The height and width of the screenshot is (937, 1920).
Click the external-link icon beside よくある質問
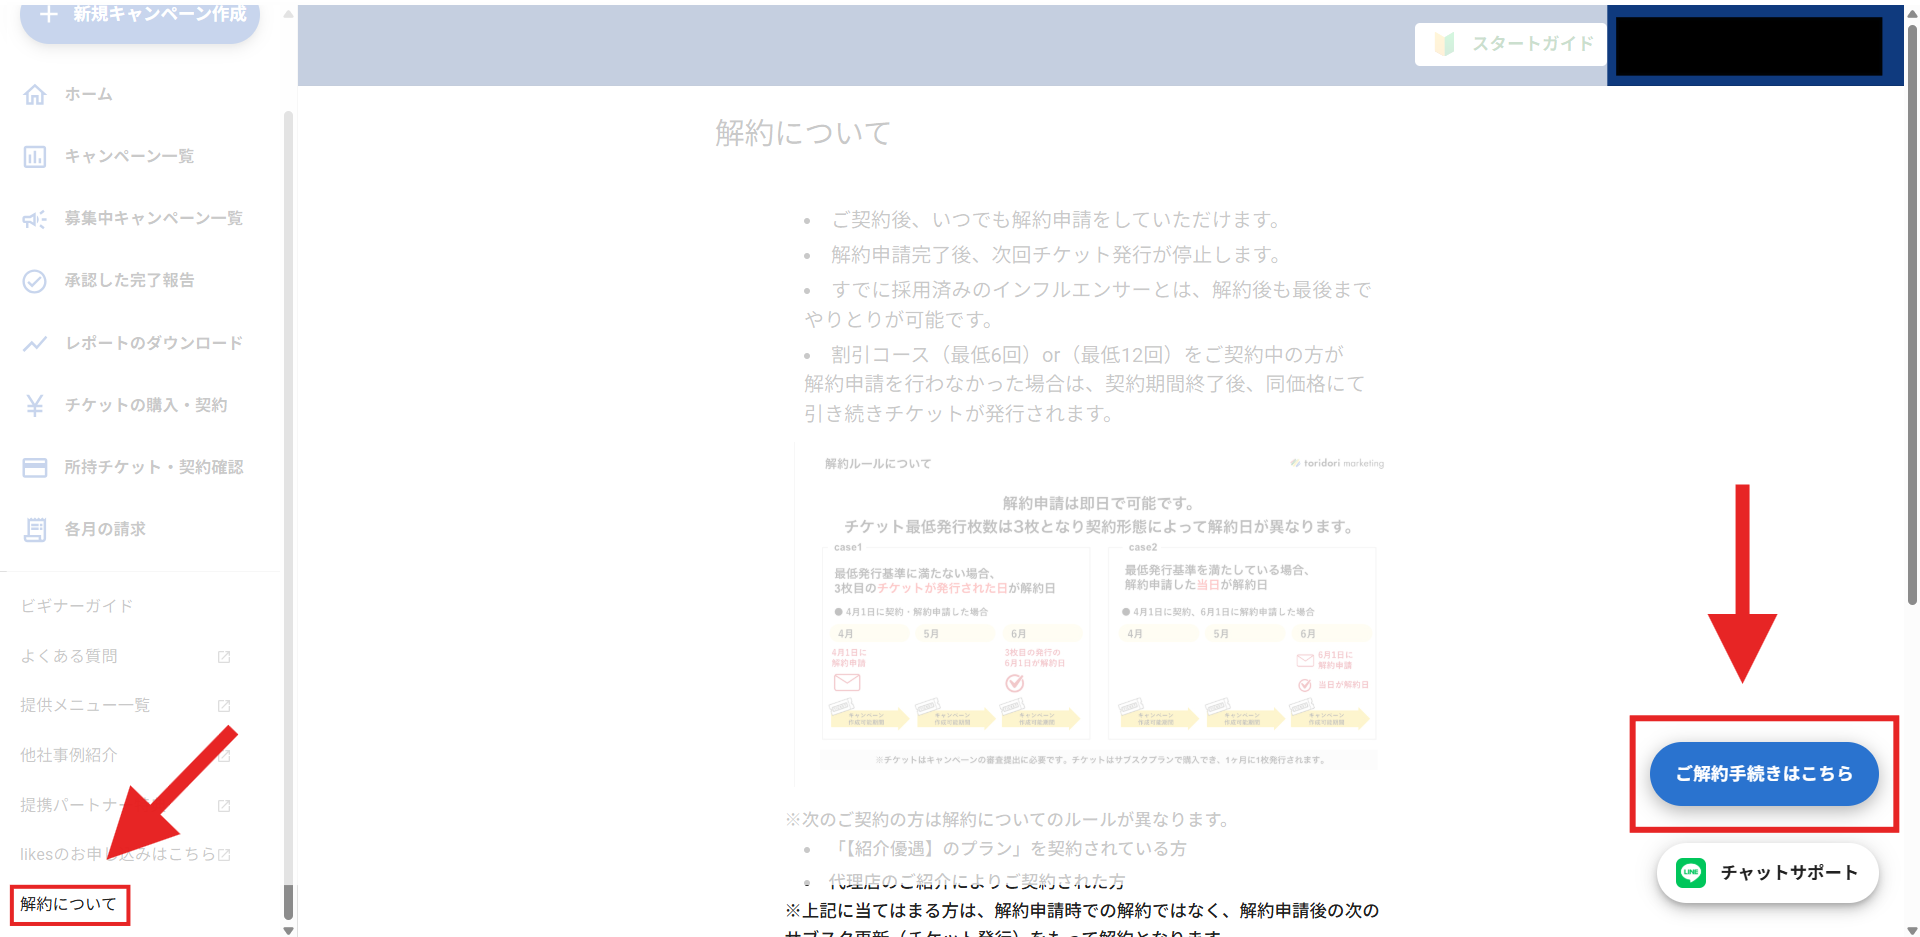(224, 656)
